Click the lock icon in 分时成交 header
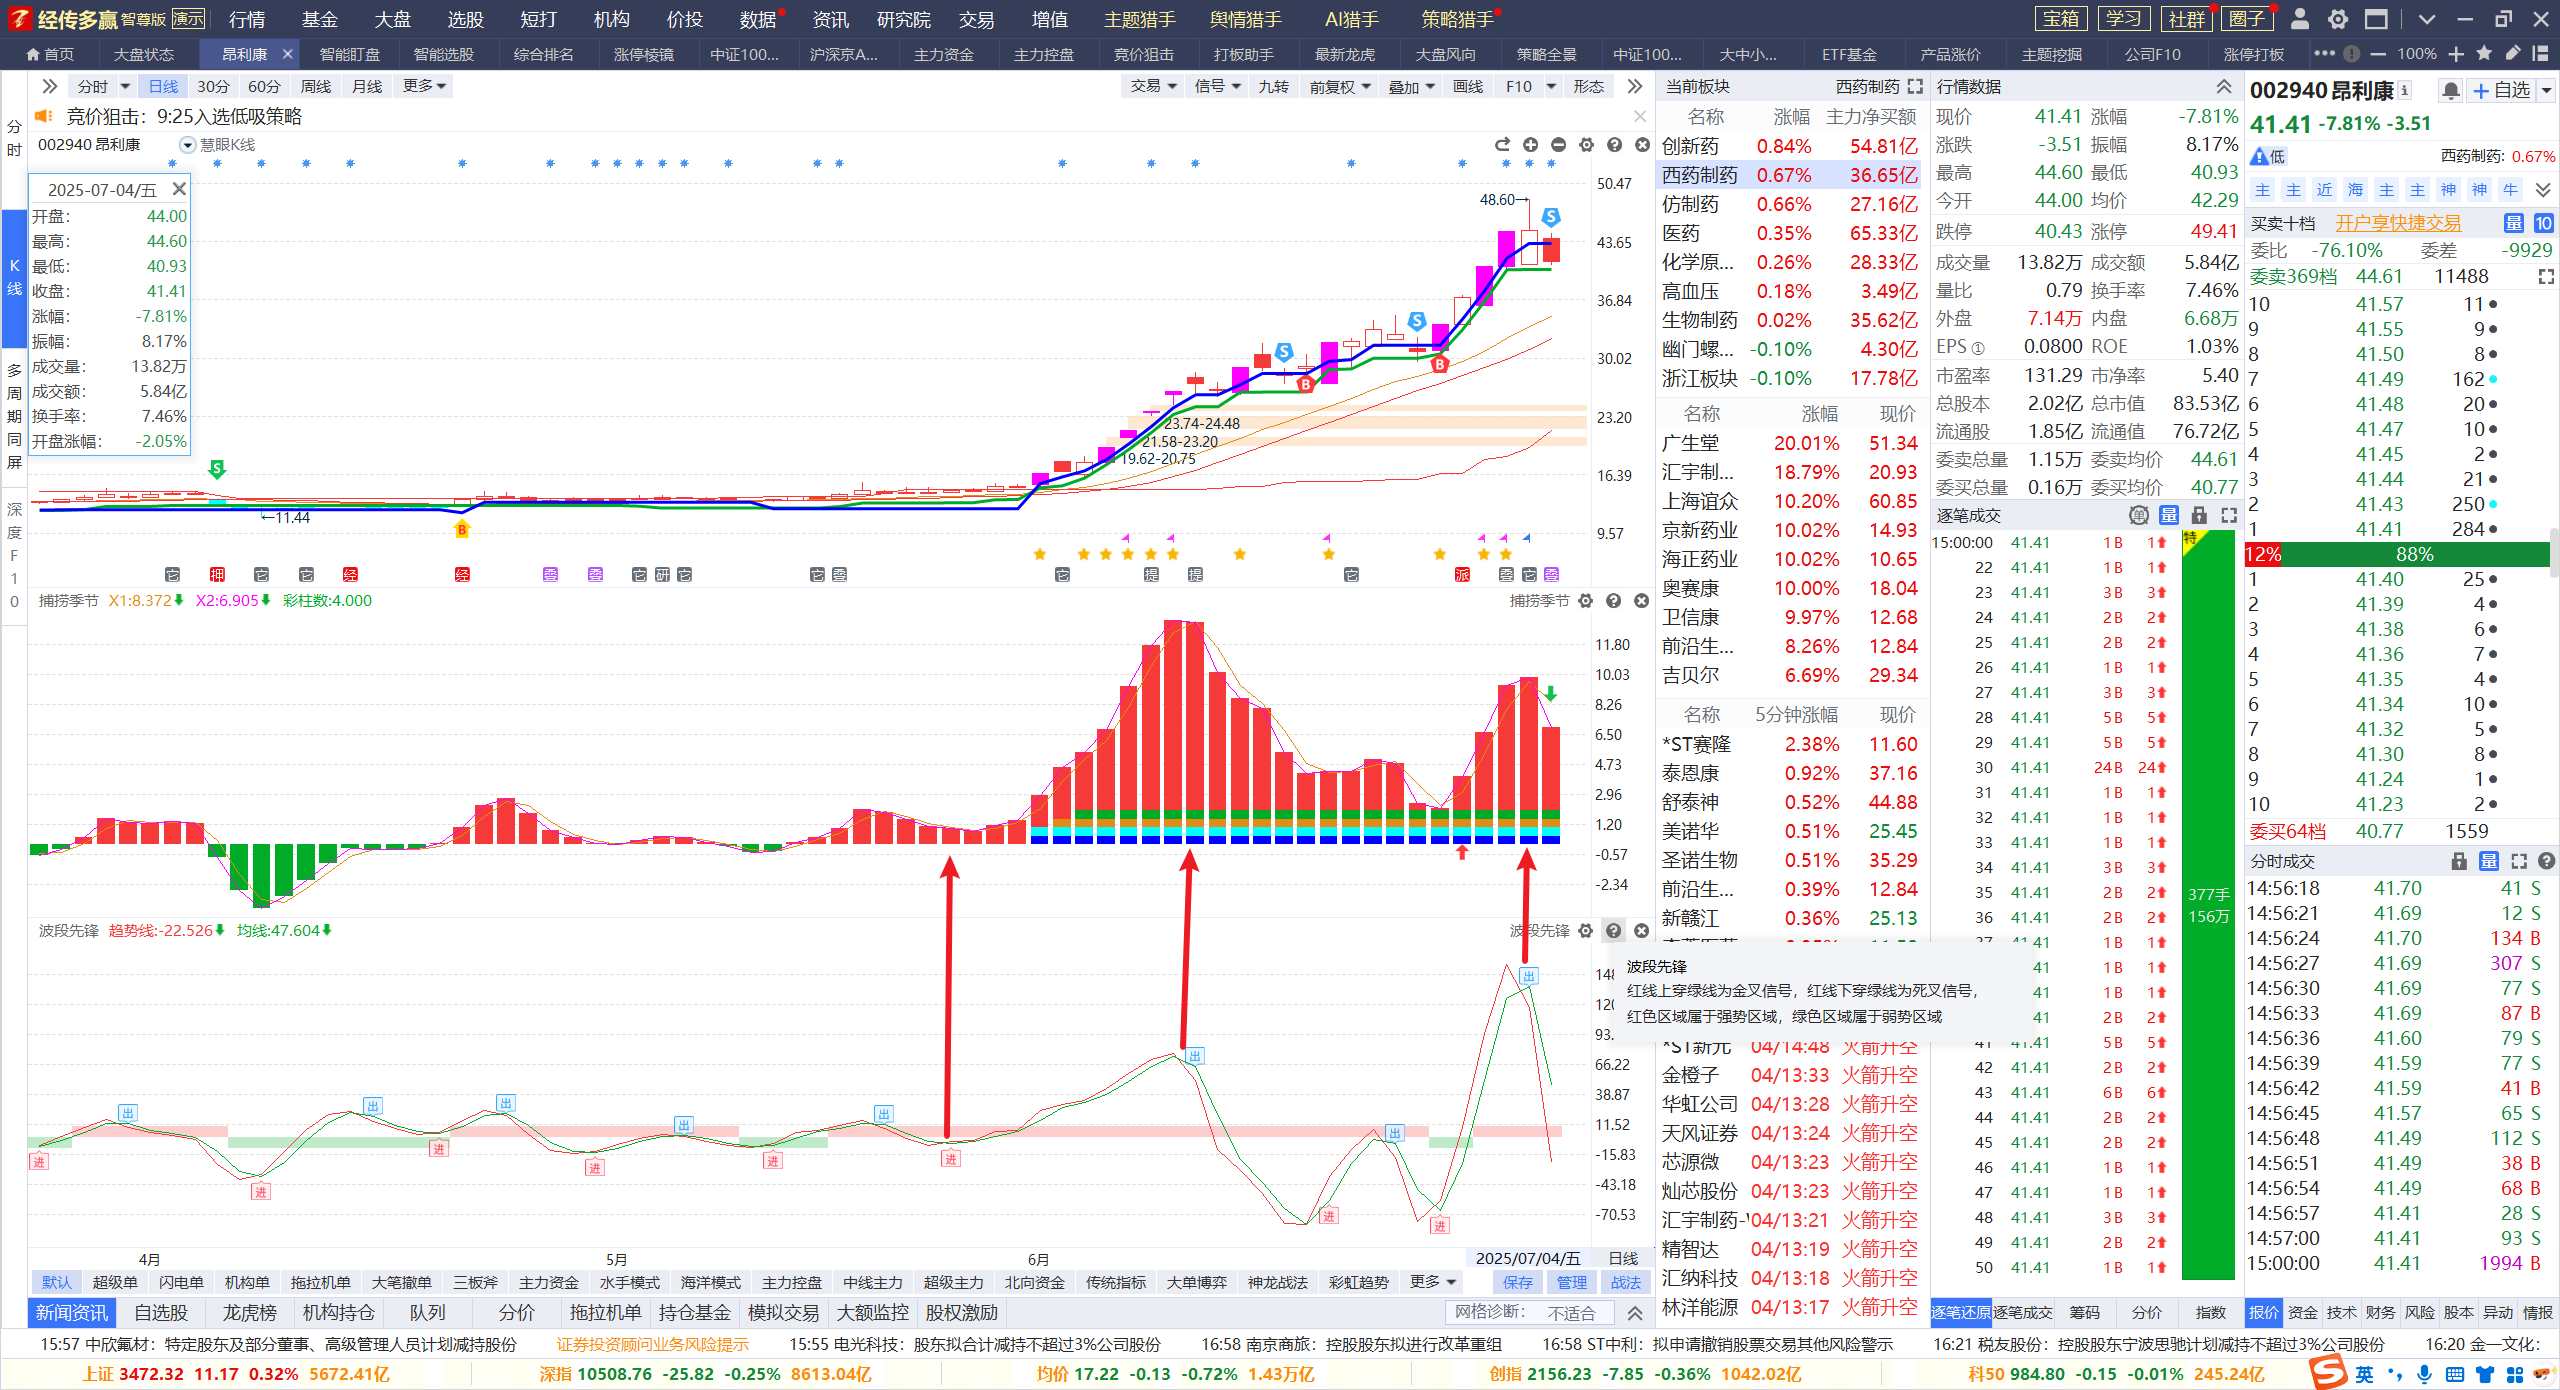The width and height of the screenshot is (2560, 1390). click(x=2459, y=861)
